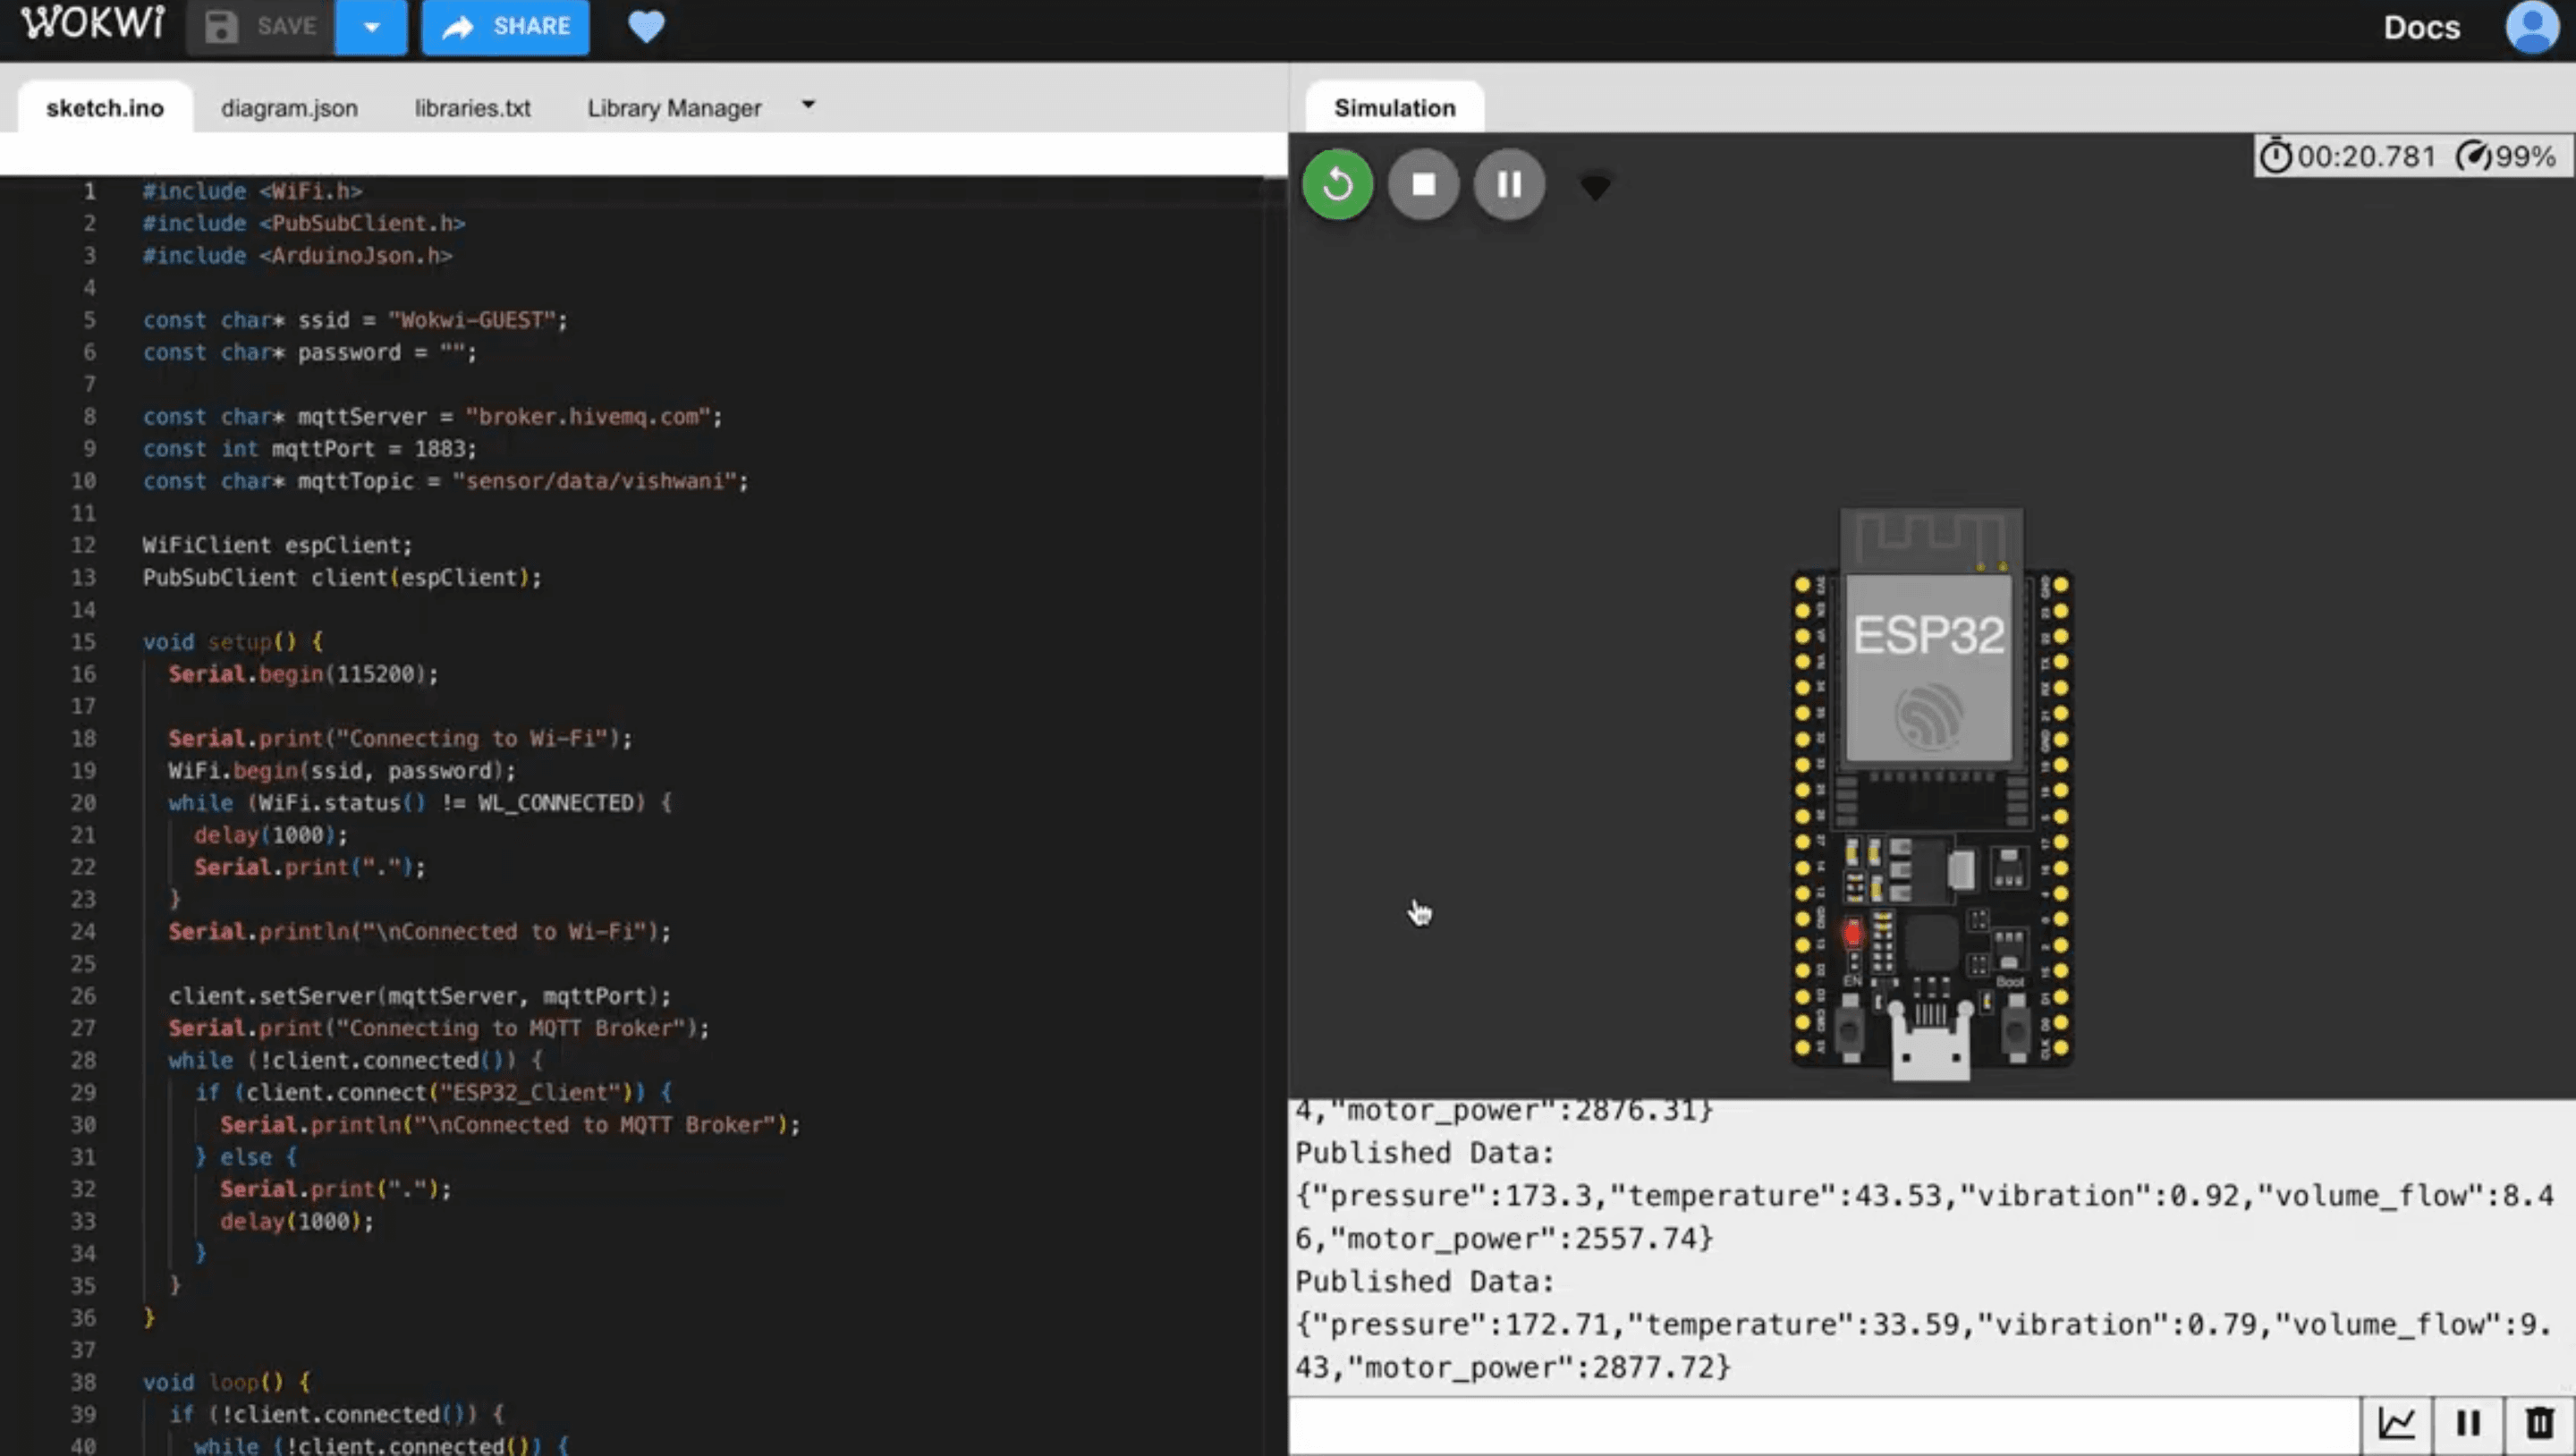Click the Share button
The height and width of the screenshot is (1456, 2576).
pyautogui.click(x=505, y=27)
